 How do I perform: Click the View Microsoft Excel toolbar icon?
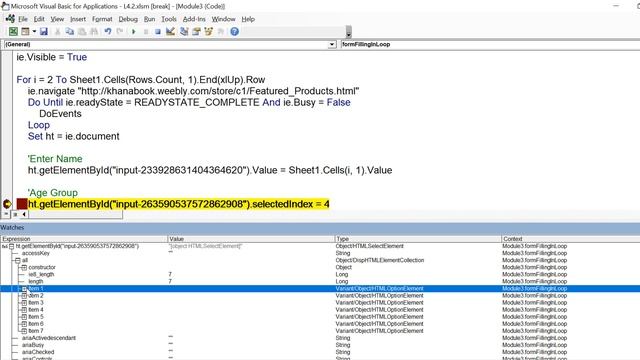tap(13, 31)
